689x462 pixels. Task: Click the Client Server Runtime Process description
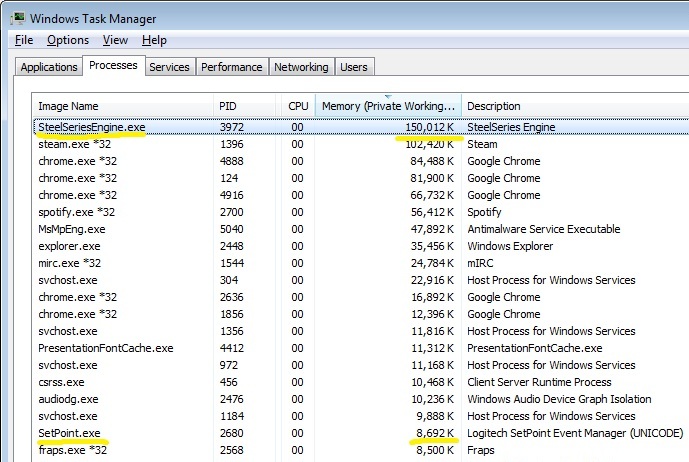point(539,382)
